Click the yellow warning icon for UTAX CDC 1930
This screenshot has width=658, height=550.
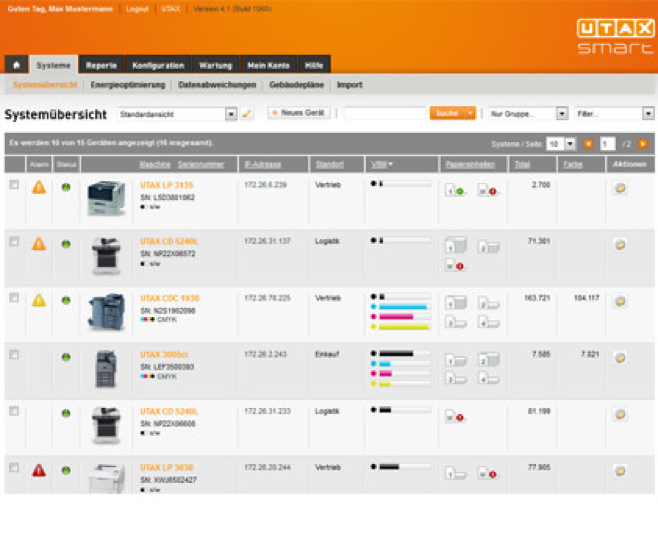39,300
